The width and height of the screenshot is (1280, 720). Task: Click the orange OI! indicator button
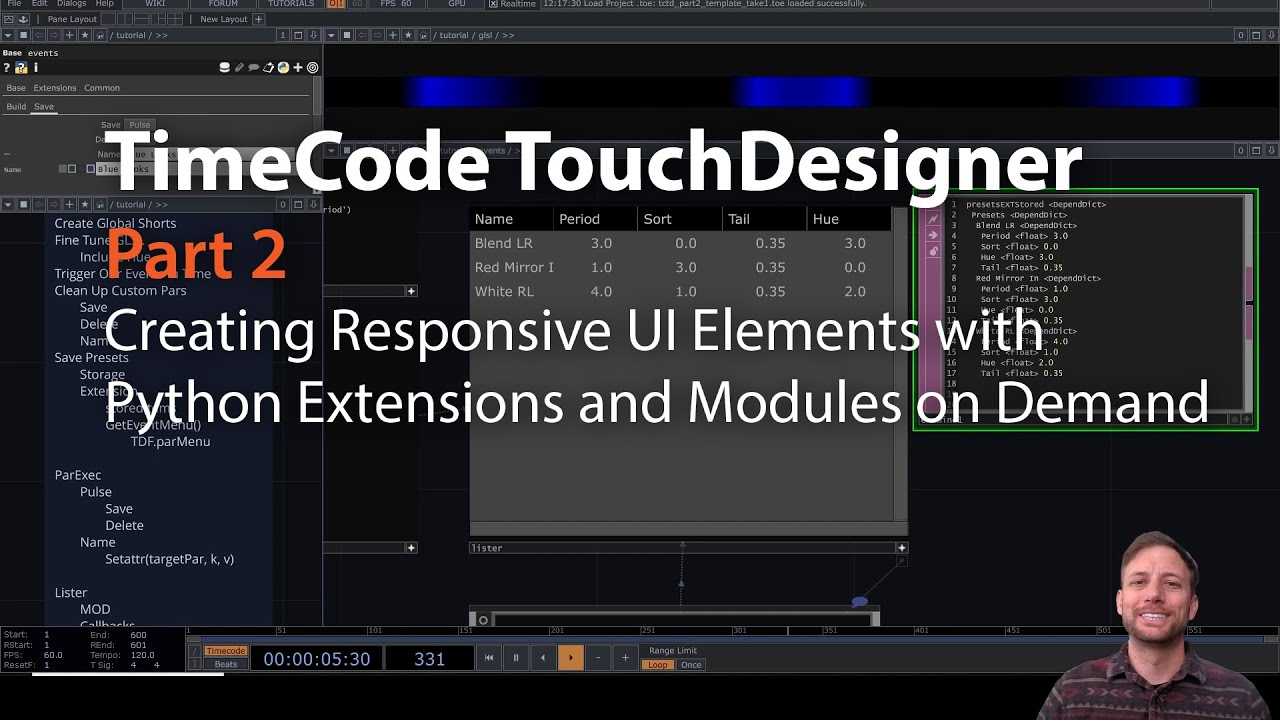[336, 4]
